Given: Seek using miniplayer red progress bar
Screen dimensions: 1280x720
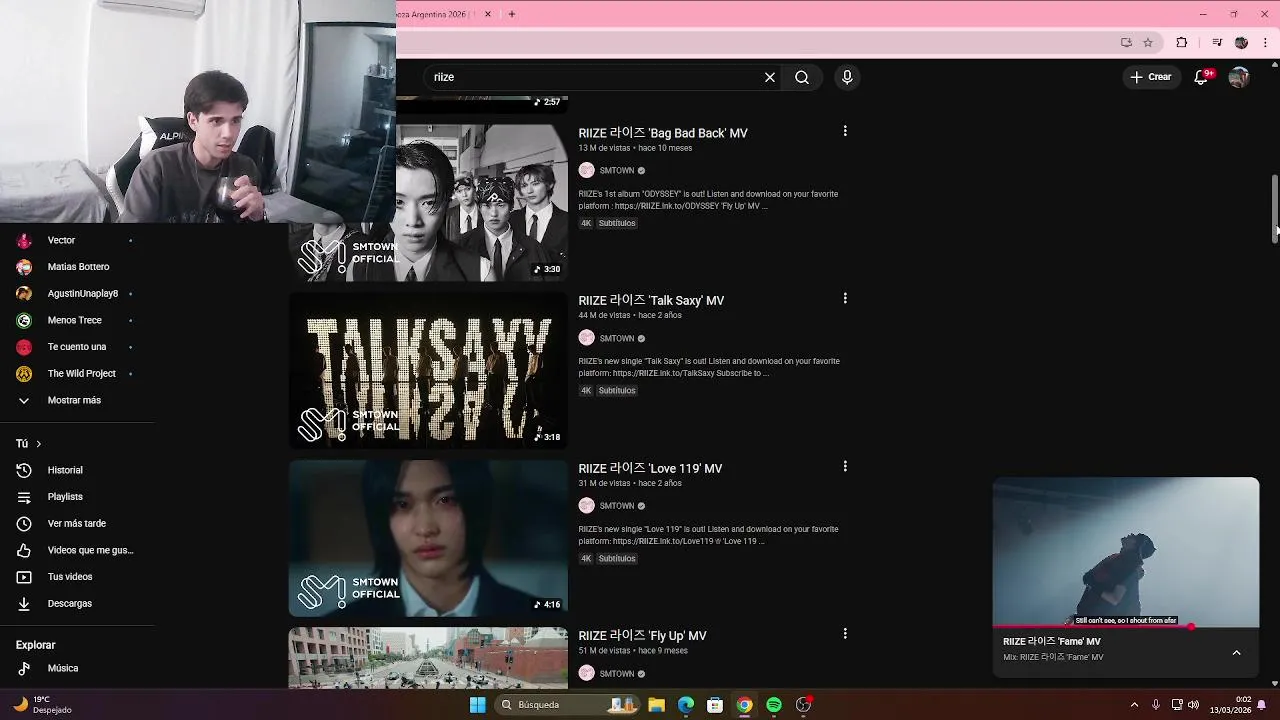Looking at the screenshot, I should pos(1126,627).
